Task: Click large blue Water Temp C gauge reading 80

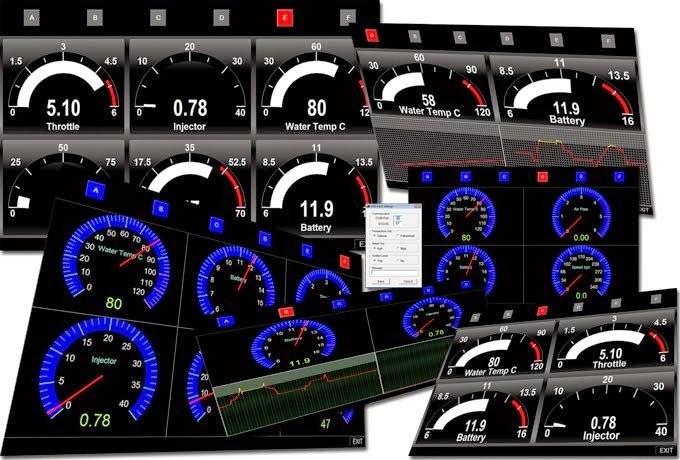Action: tap(115, 262)
